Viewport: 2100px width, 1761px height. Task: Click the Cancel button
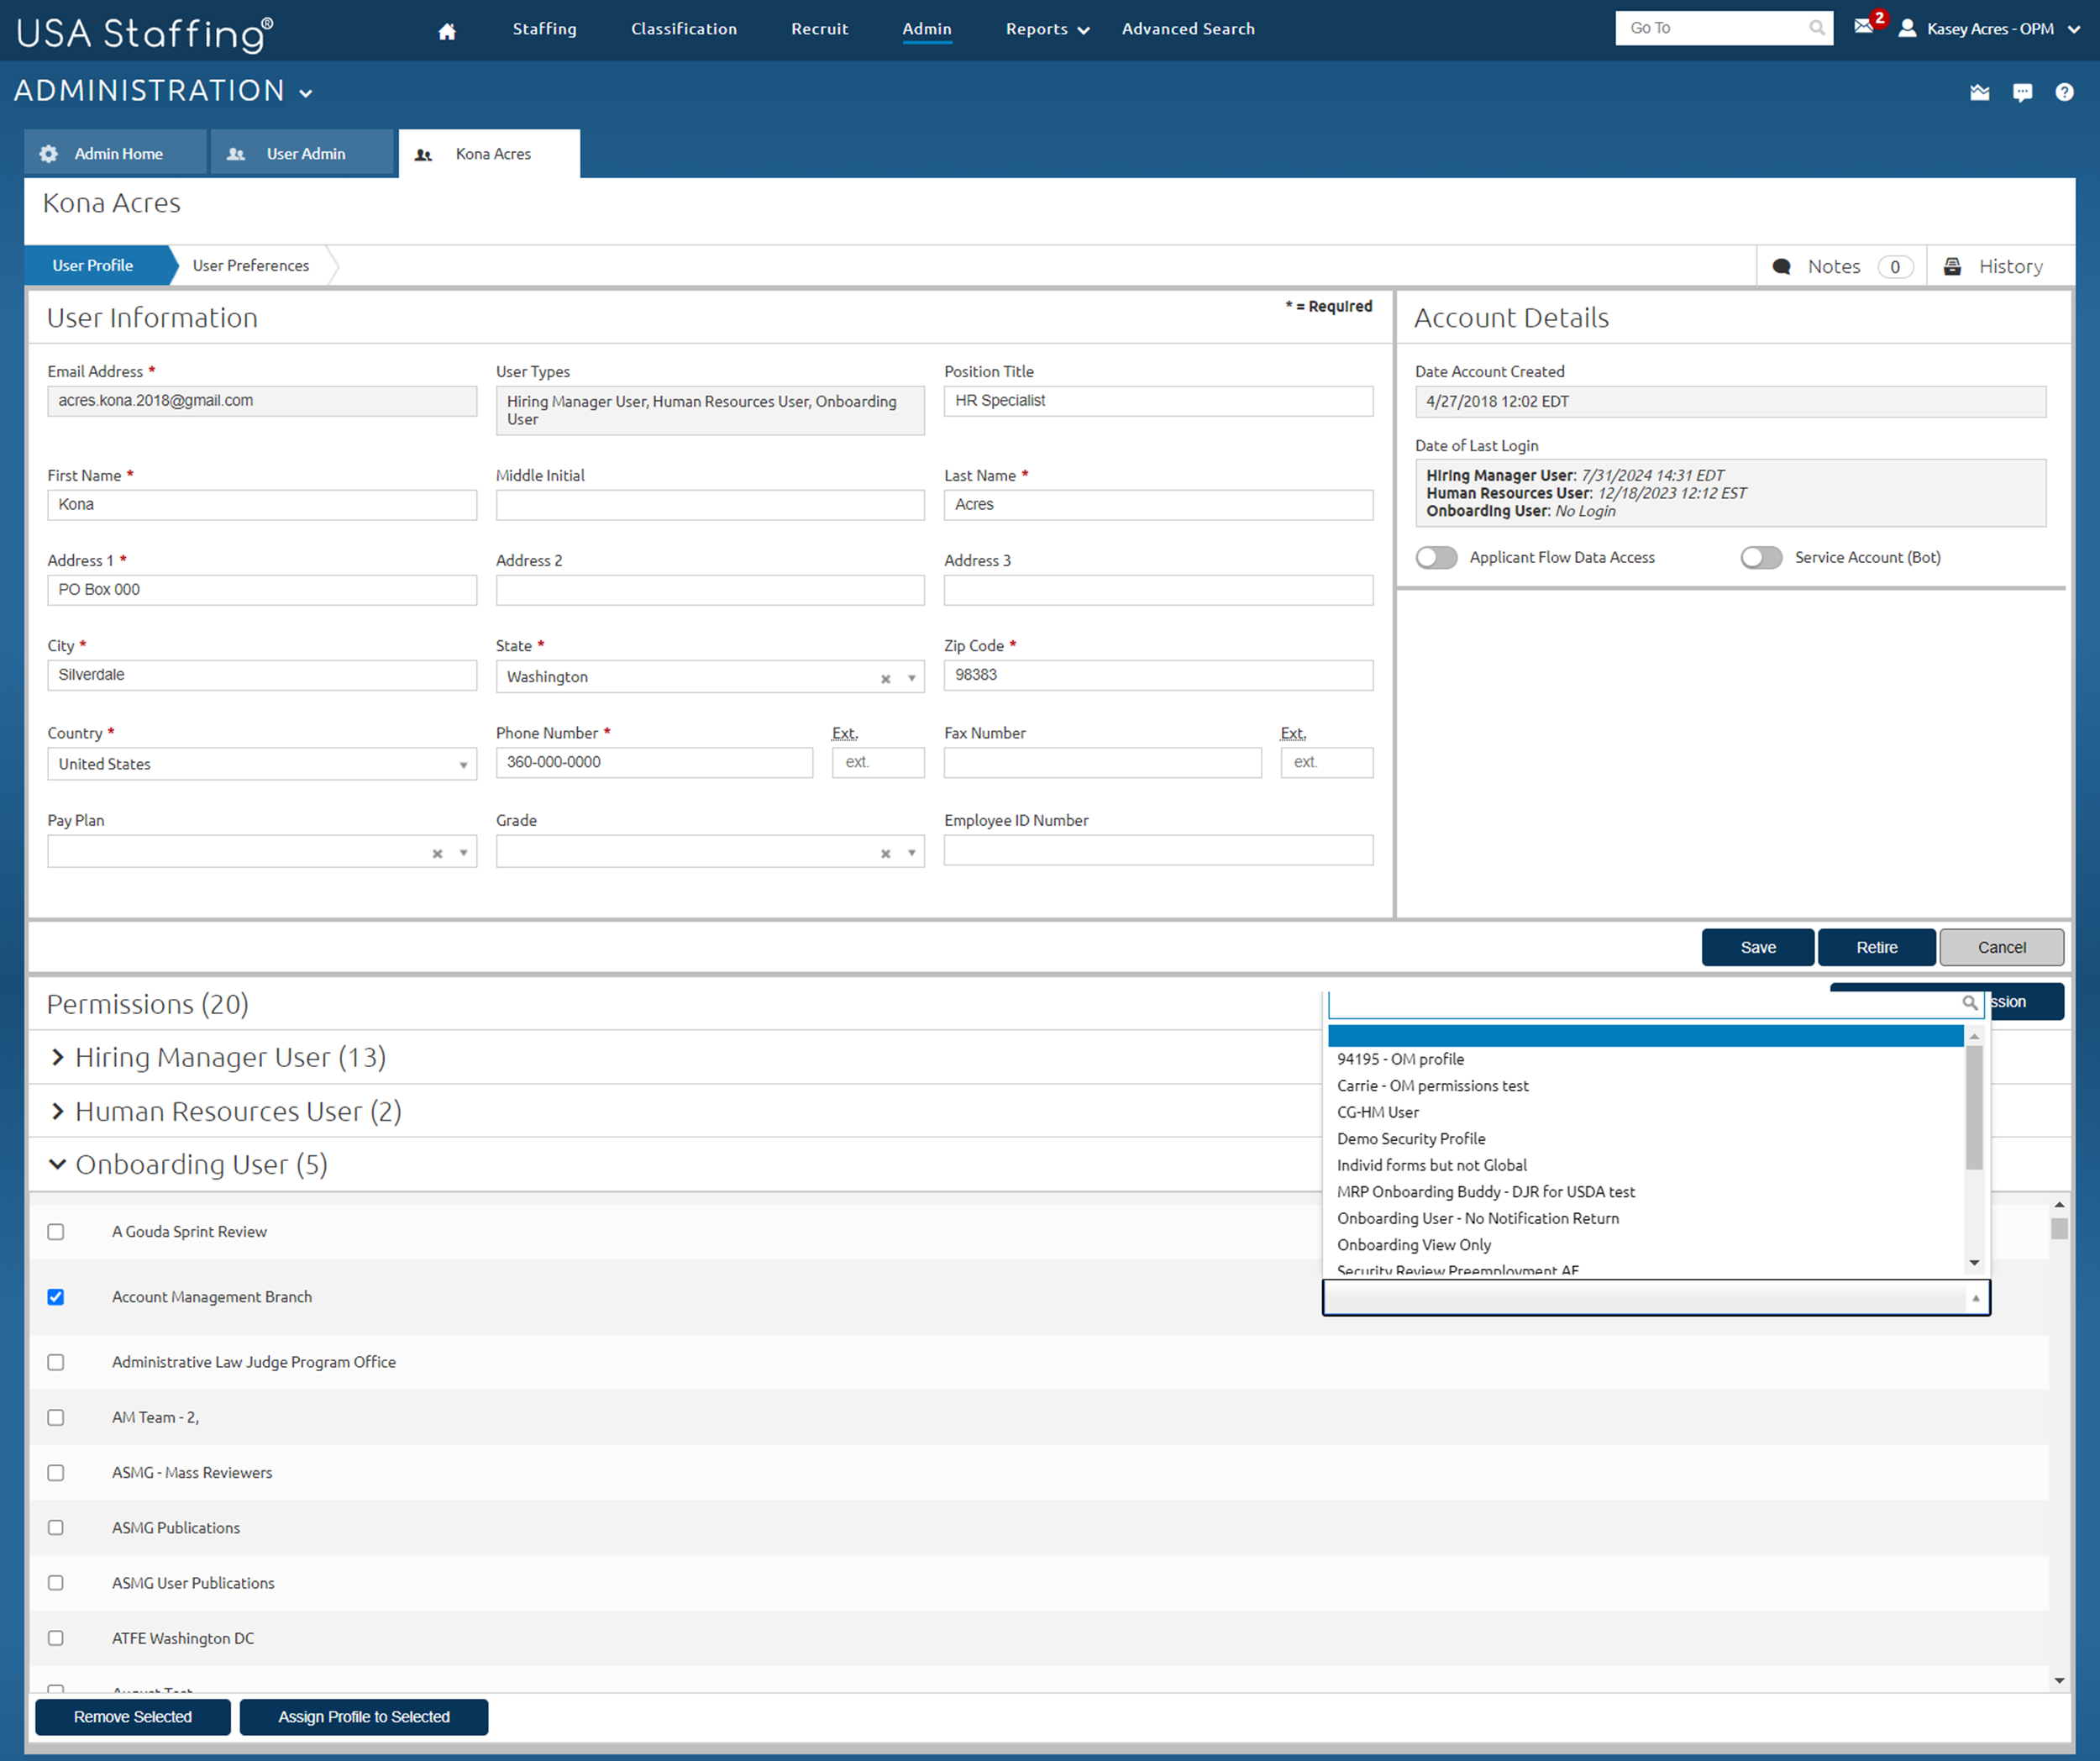point(2001,948)
